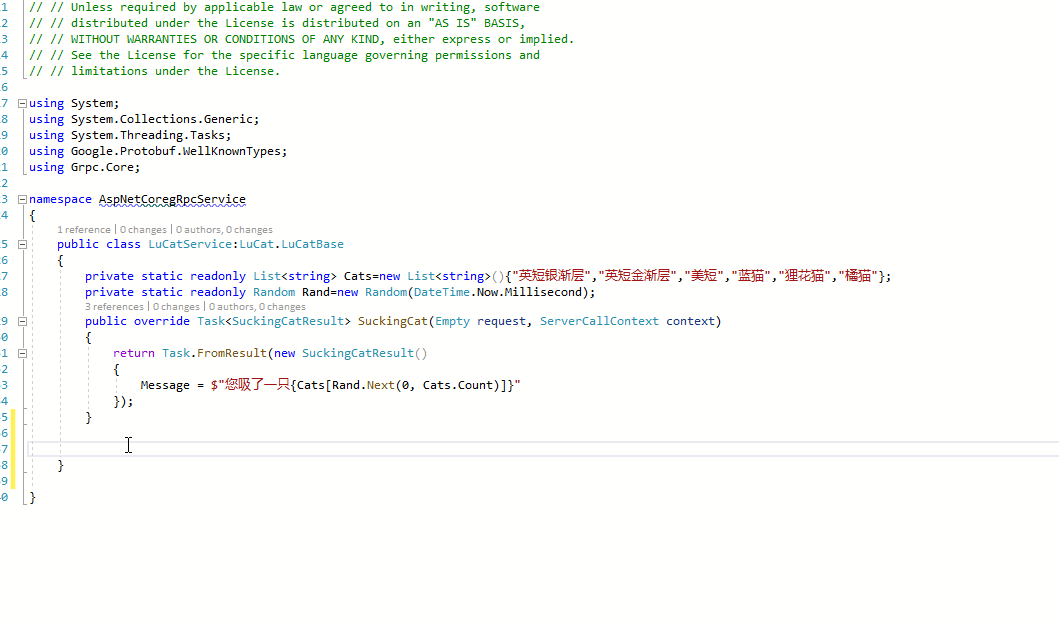Click the LuCatBase base class name

313,244
